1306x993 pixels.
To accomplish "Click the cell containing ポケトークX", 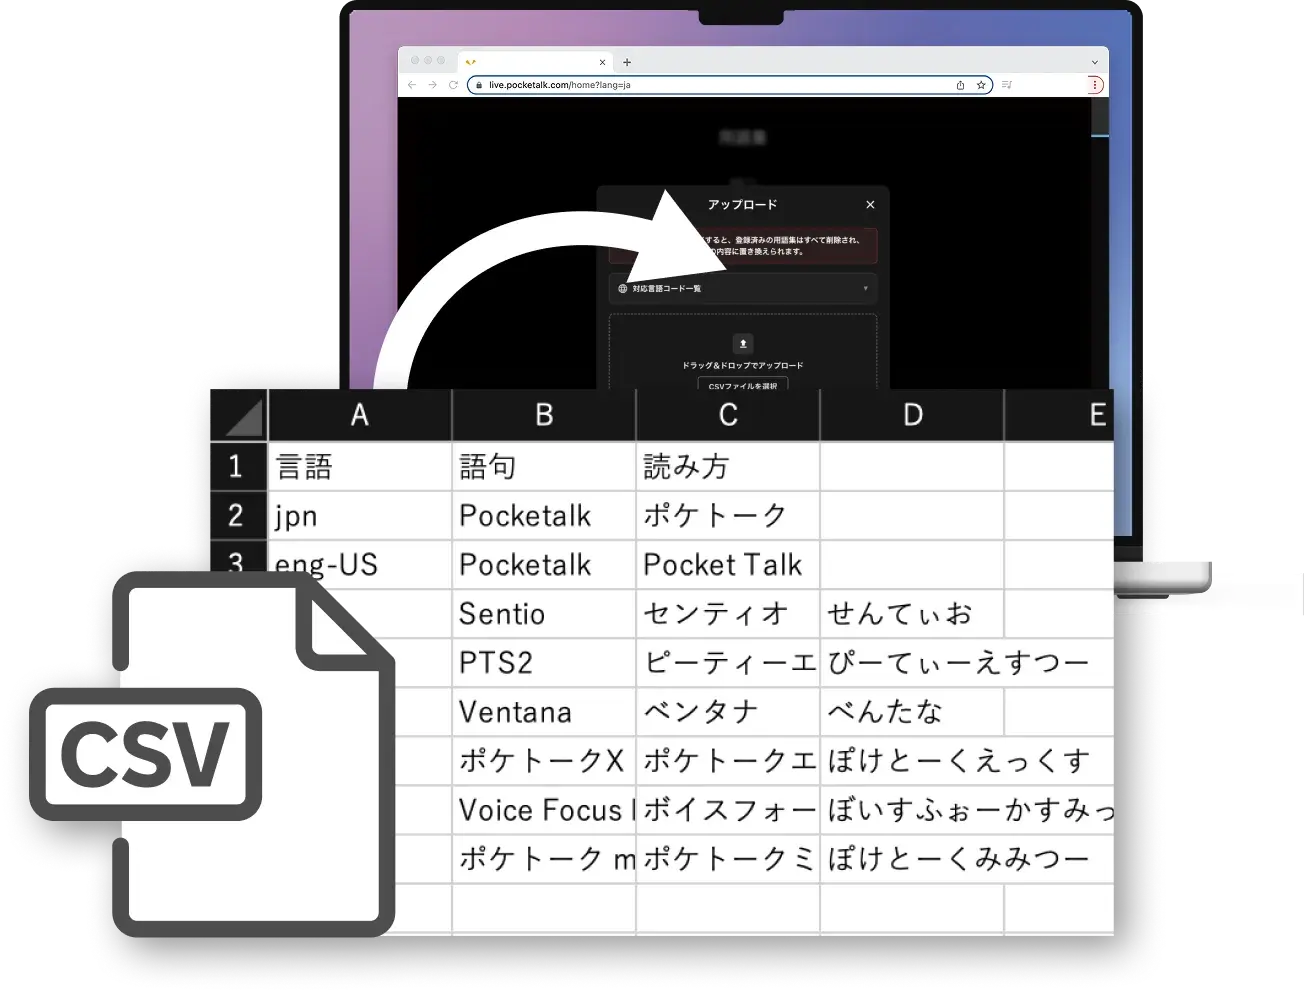I will tap(544, 760).
